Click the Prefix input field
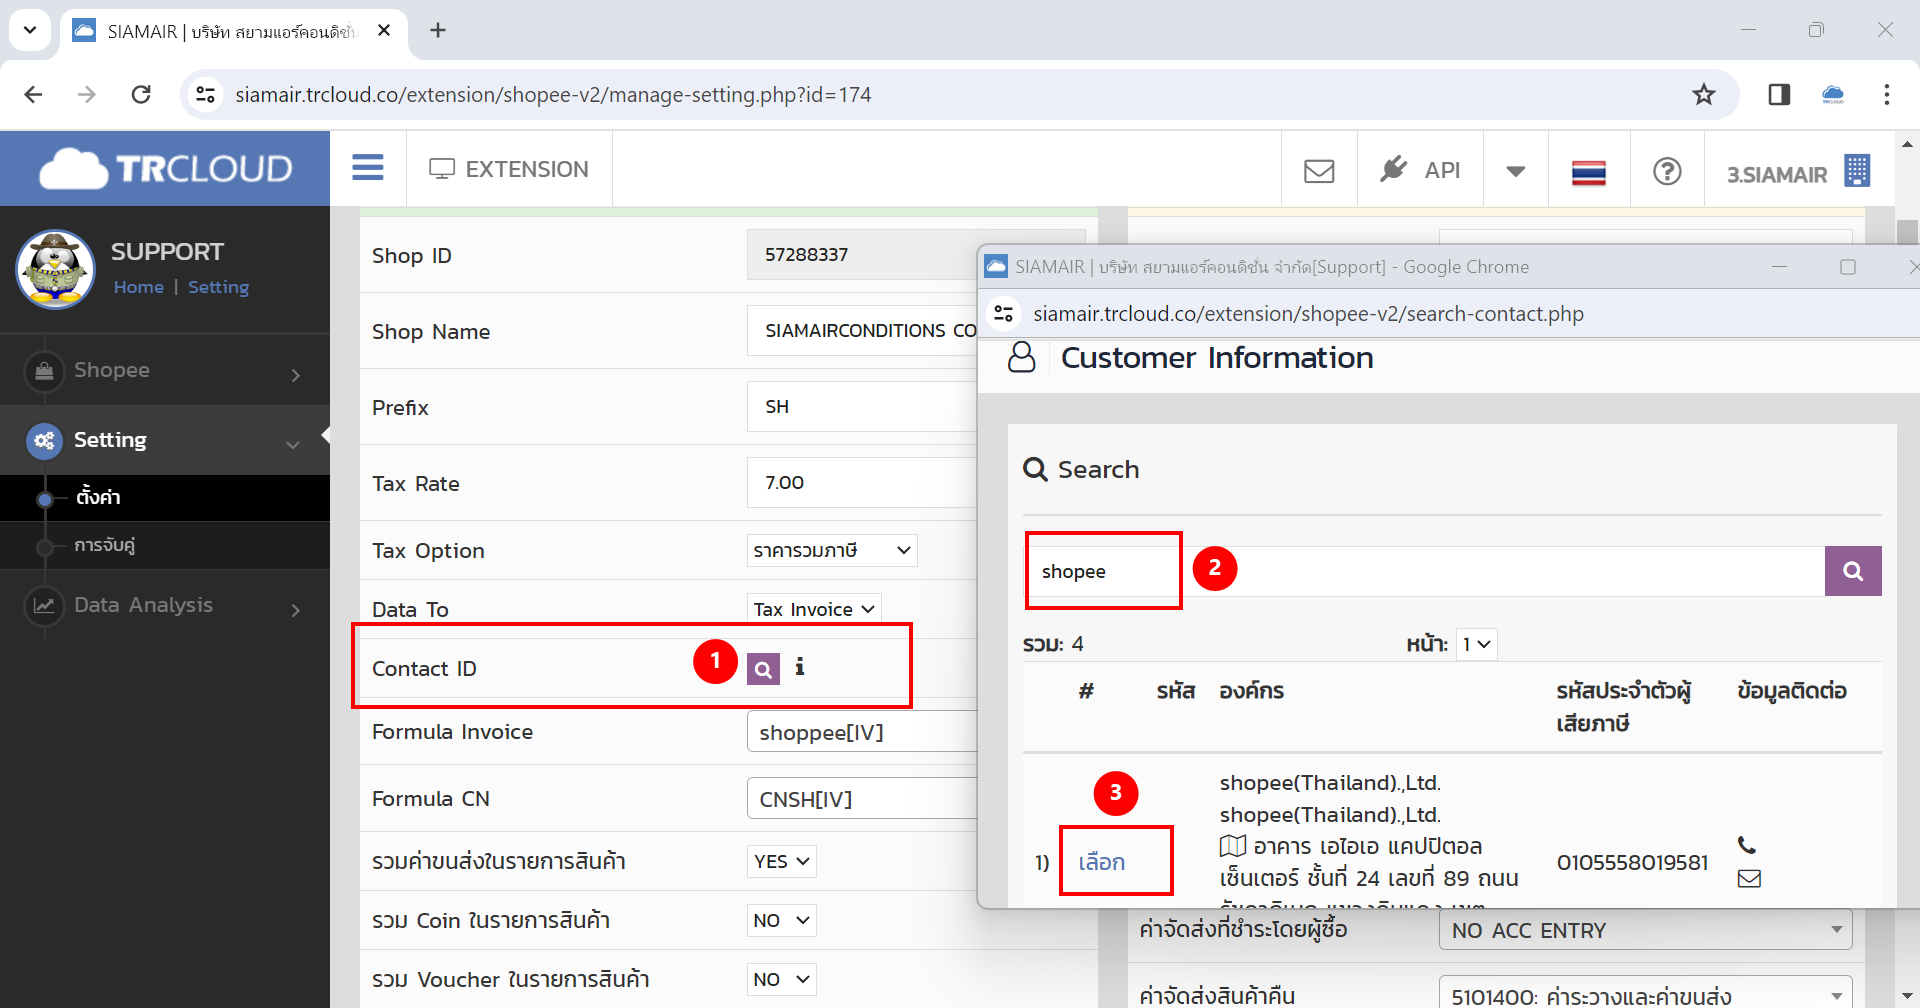 point(862,407)
